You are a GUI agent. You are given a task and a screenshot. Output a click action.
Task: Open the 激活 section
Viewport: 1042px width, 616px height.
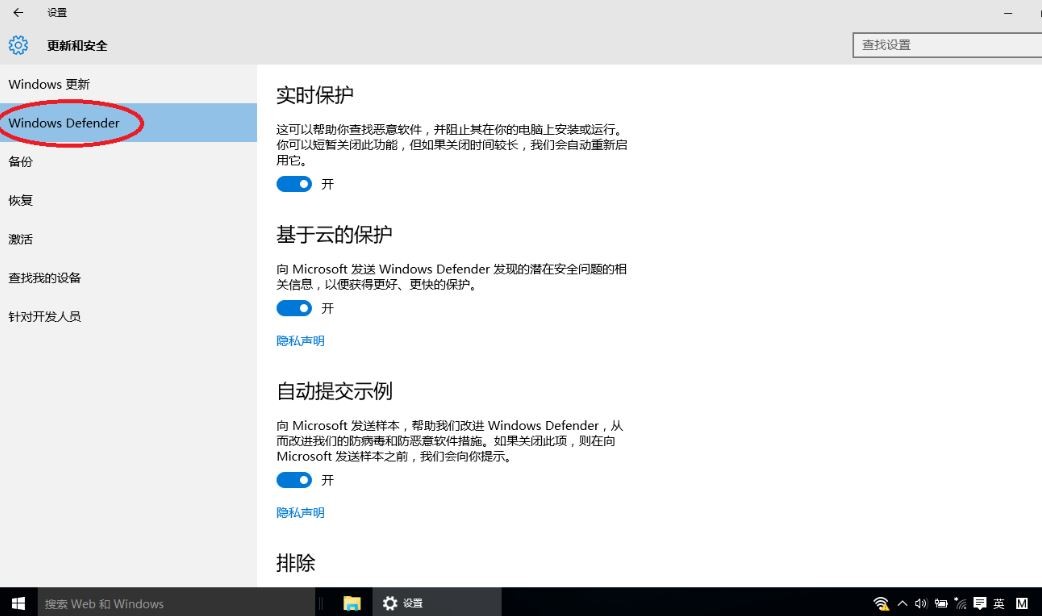[x=128, y=239]
